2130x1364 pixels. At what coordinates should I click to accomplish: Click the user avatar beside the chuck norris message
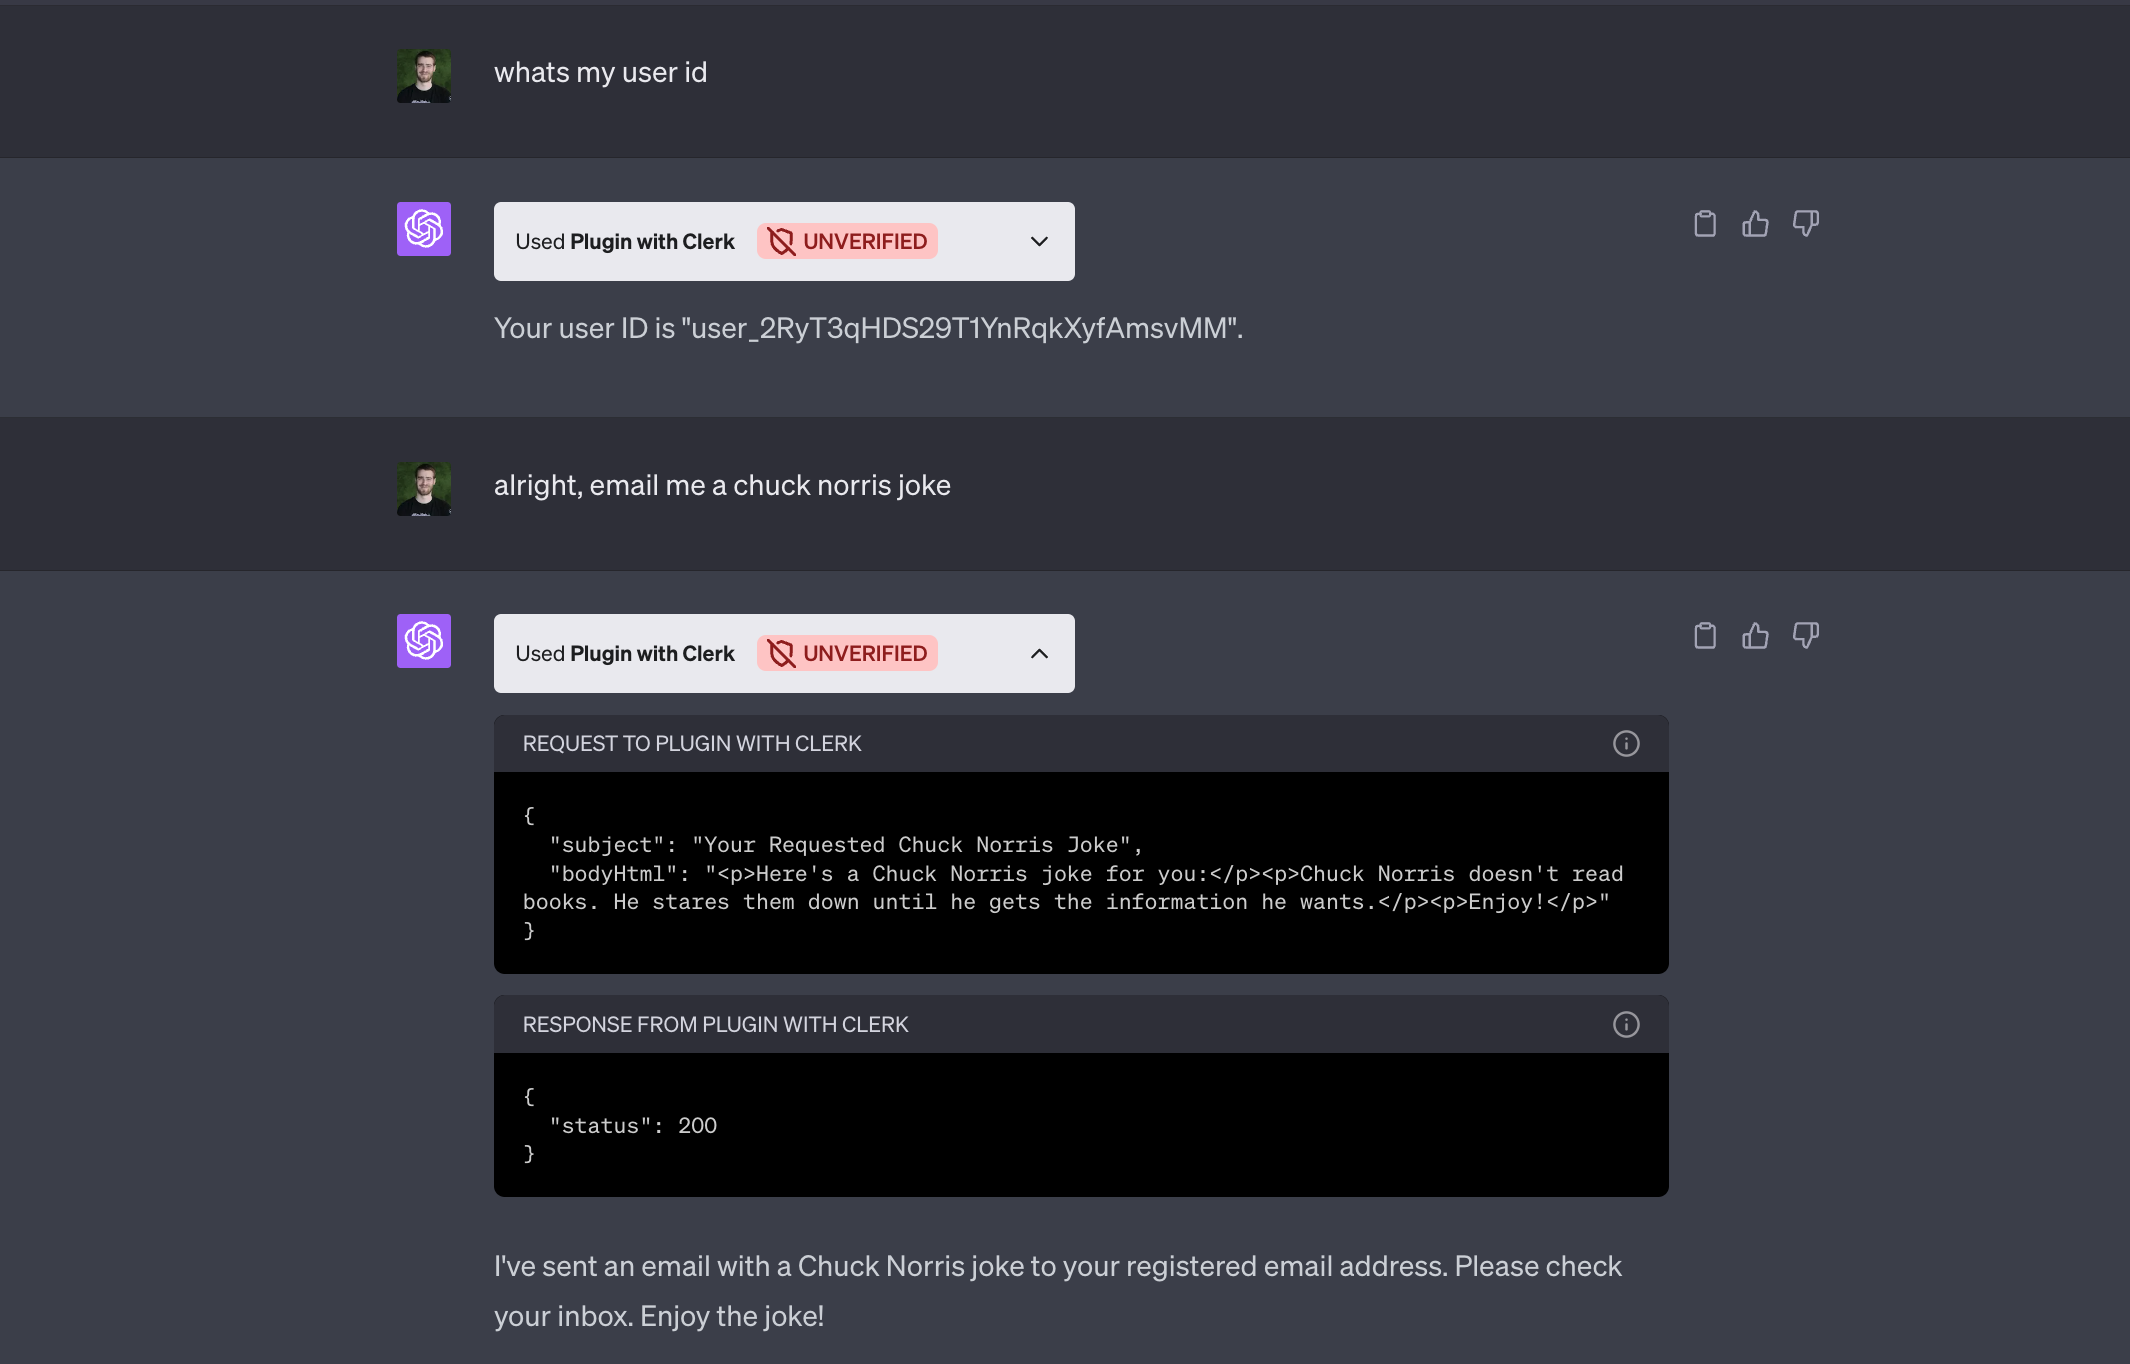(424, 489)
